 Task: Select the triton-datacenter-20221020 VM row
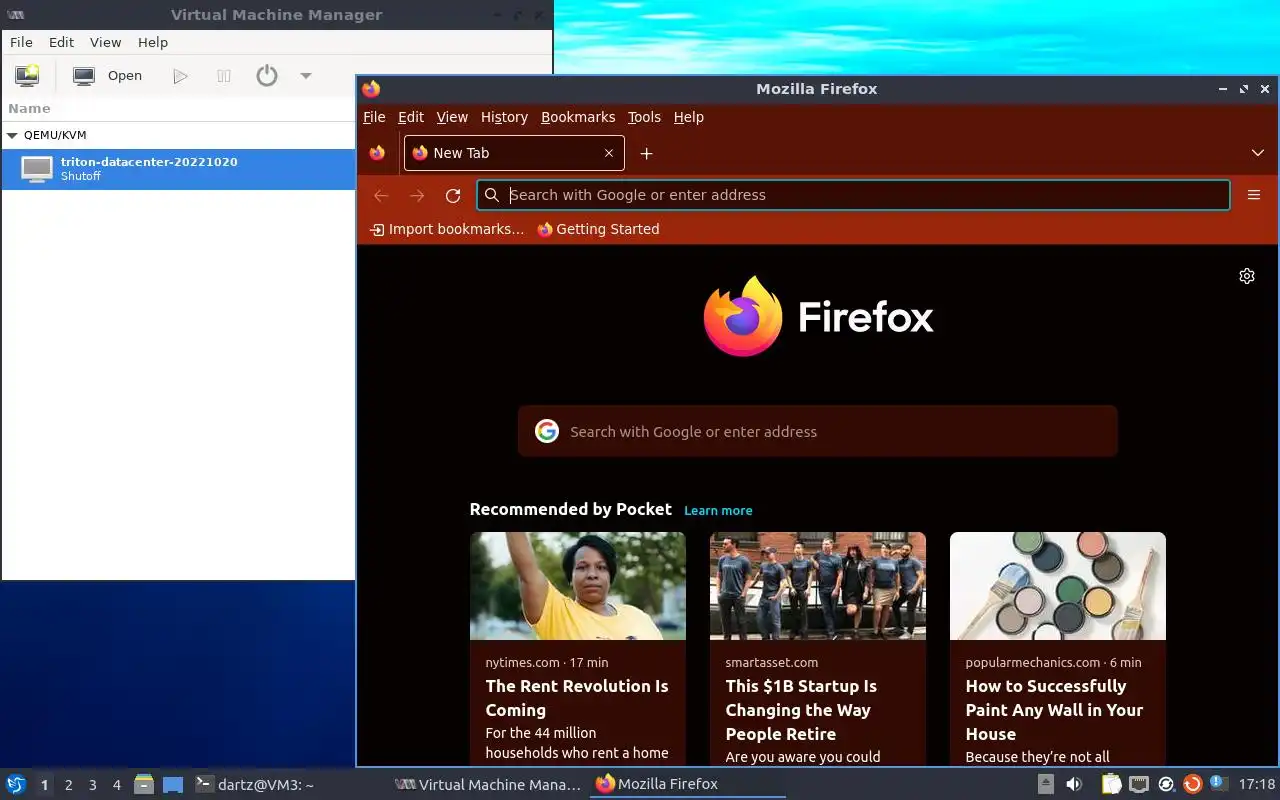177,169
